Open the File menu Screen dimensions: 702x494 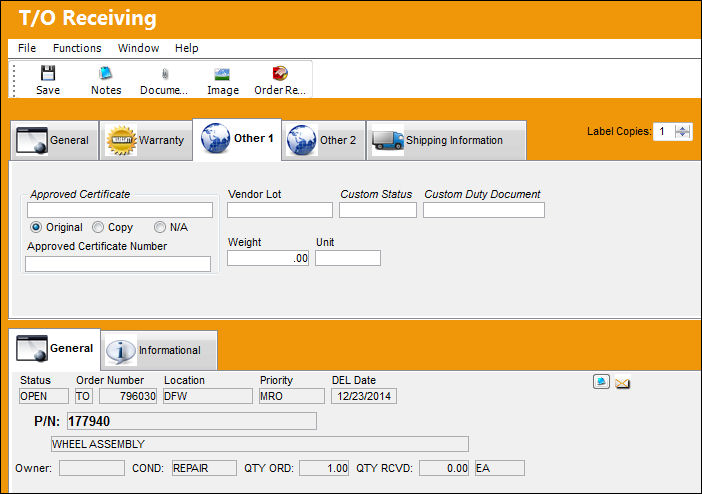point(27,48)
